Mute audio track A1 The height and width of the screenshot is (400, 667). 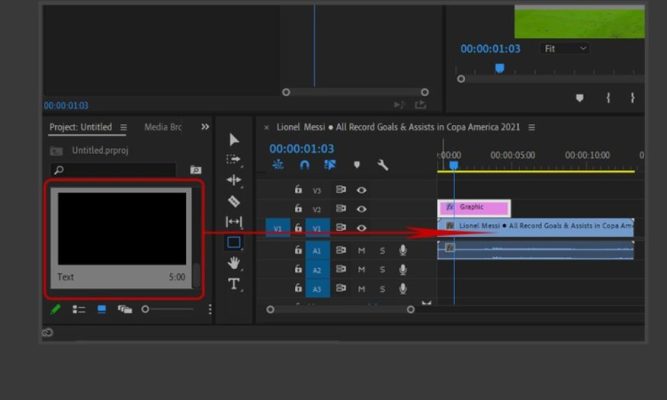pos(361,250)
